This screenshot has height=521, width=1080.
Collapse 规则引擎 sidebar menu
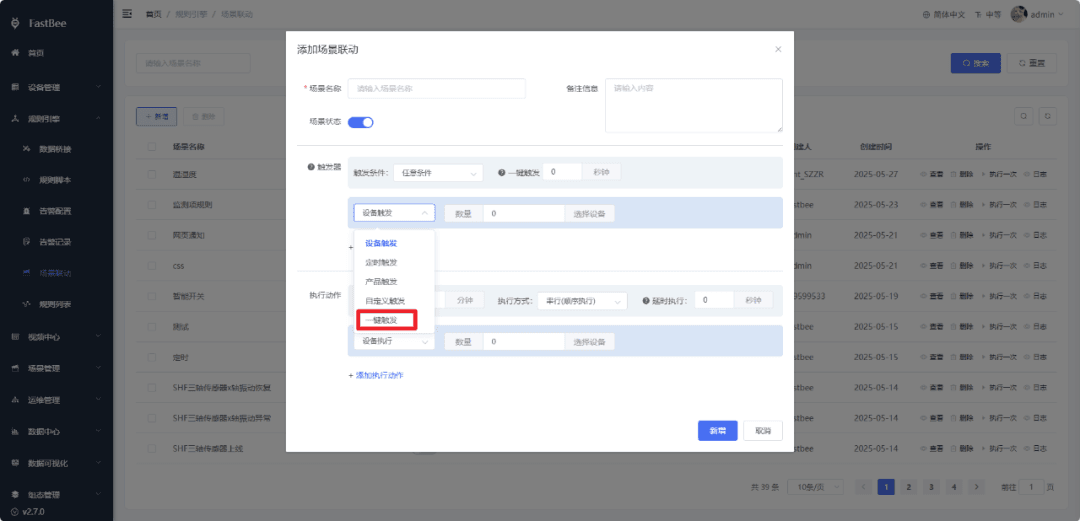[x=56, y=119]
